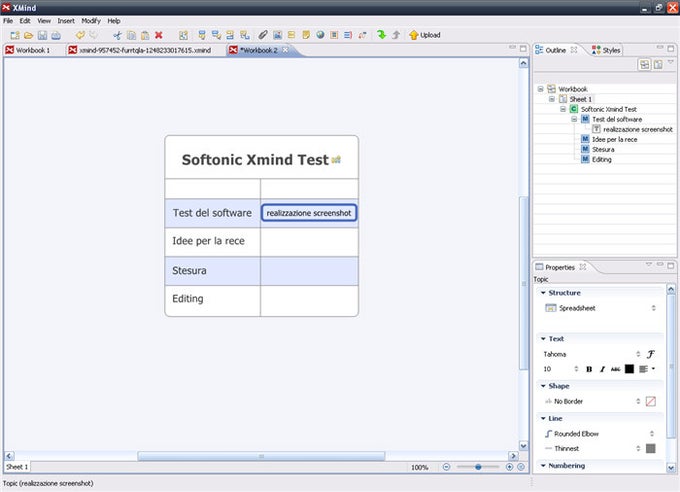
Task: Collapse the Test del software outline node
Action: pos(574,119)
